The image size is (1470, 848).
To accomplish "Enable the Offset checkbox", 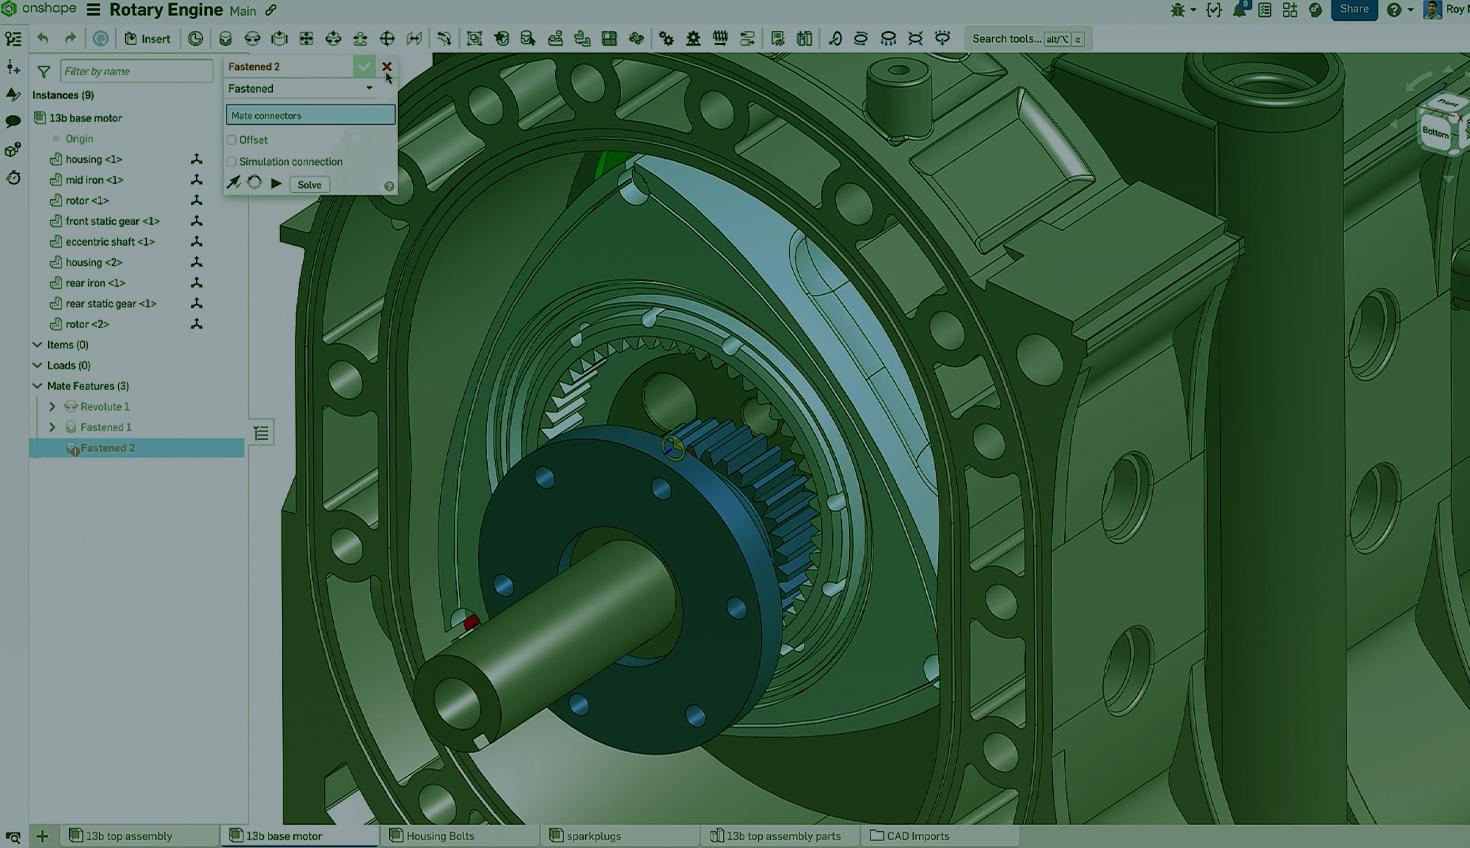I will click(232, 140).
